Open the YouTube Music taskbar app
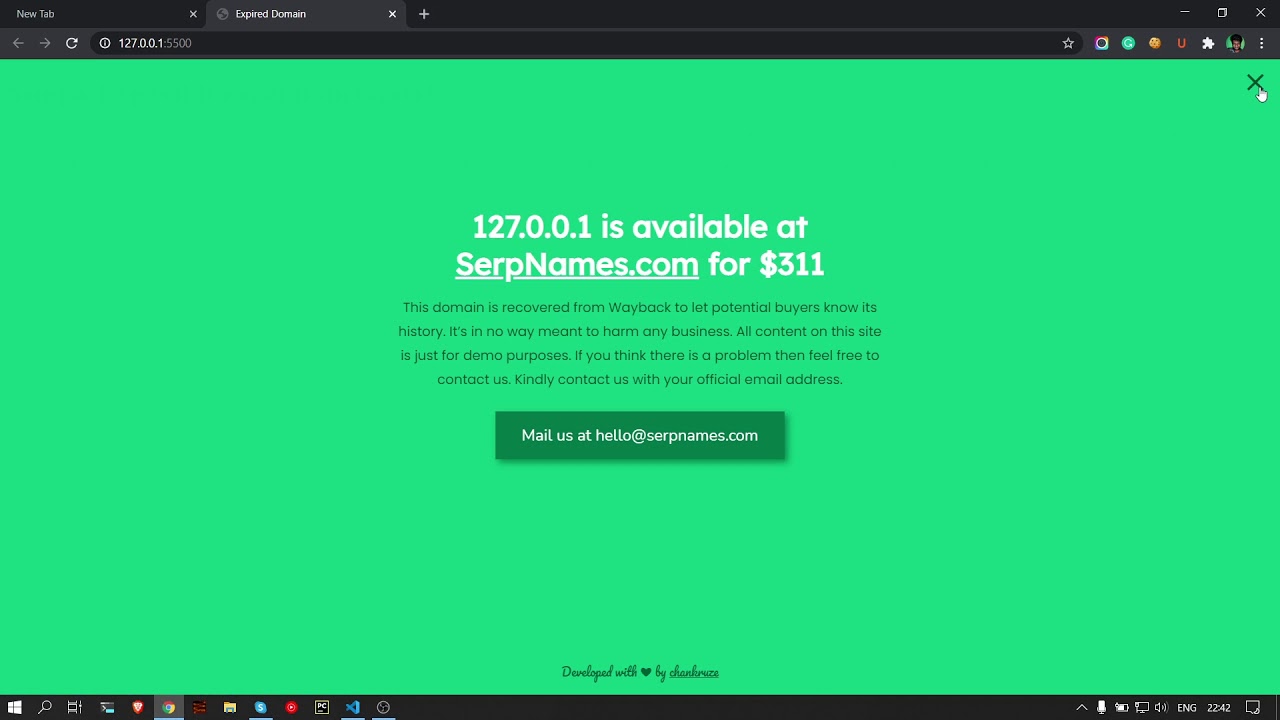Screen dimensions: 1280x720 pos(291,707)
